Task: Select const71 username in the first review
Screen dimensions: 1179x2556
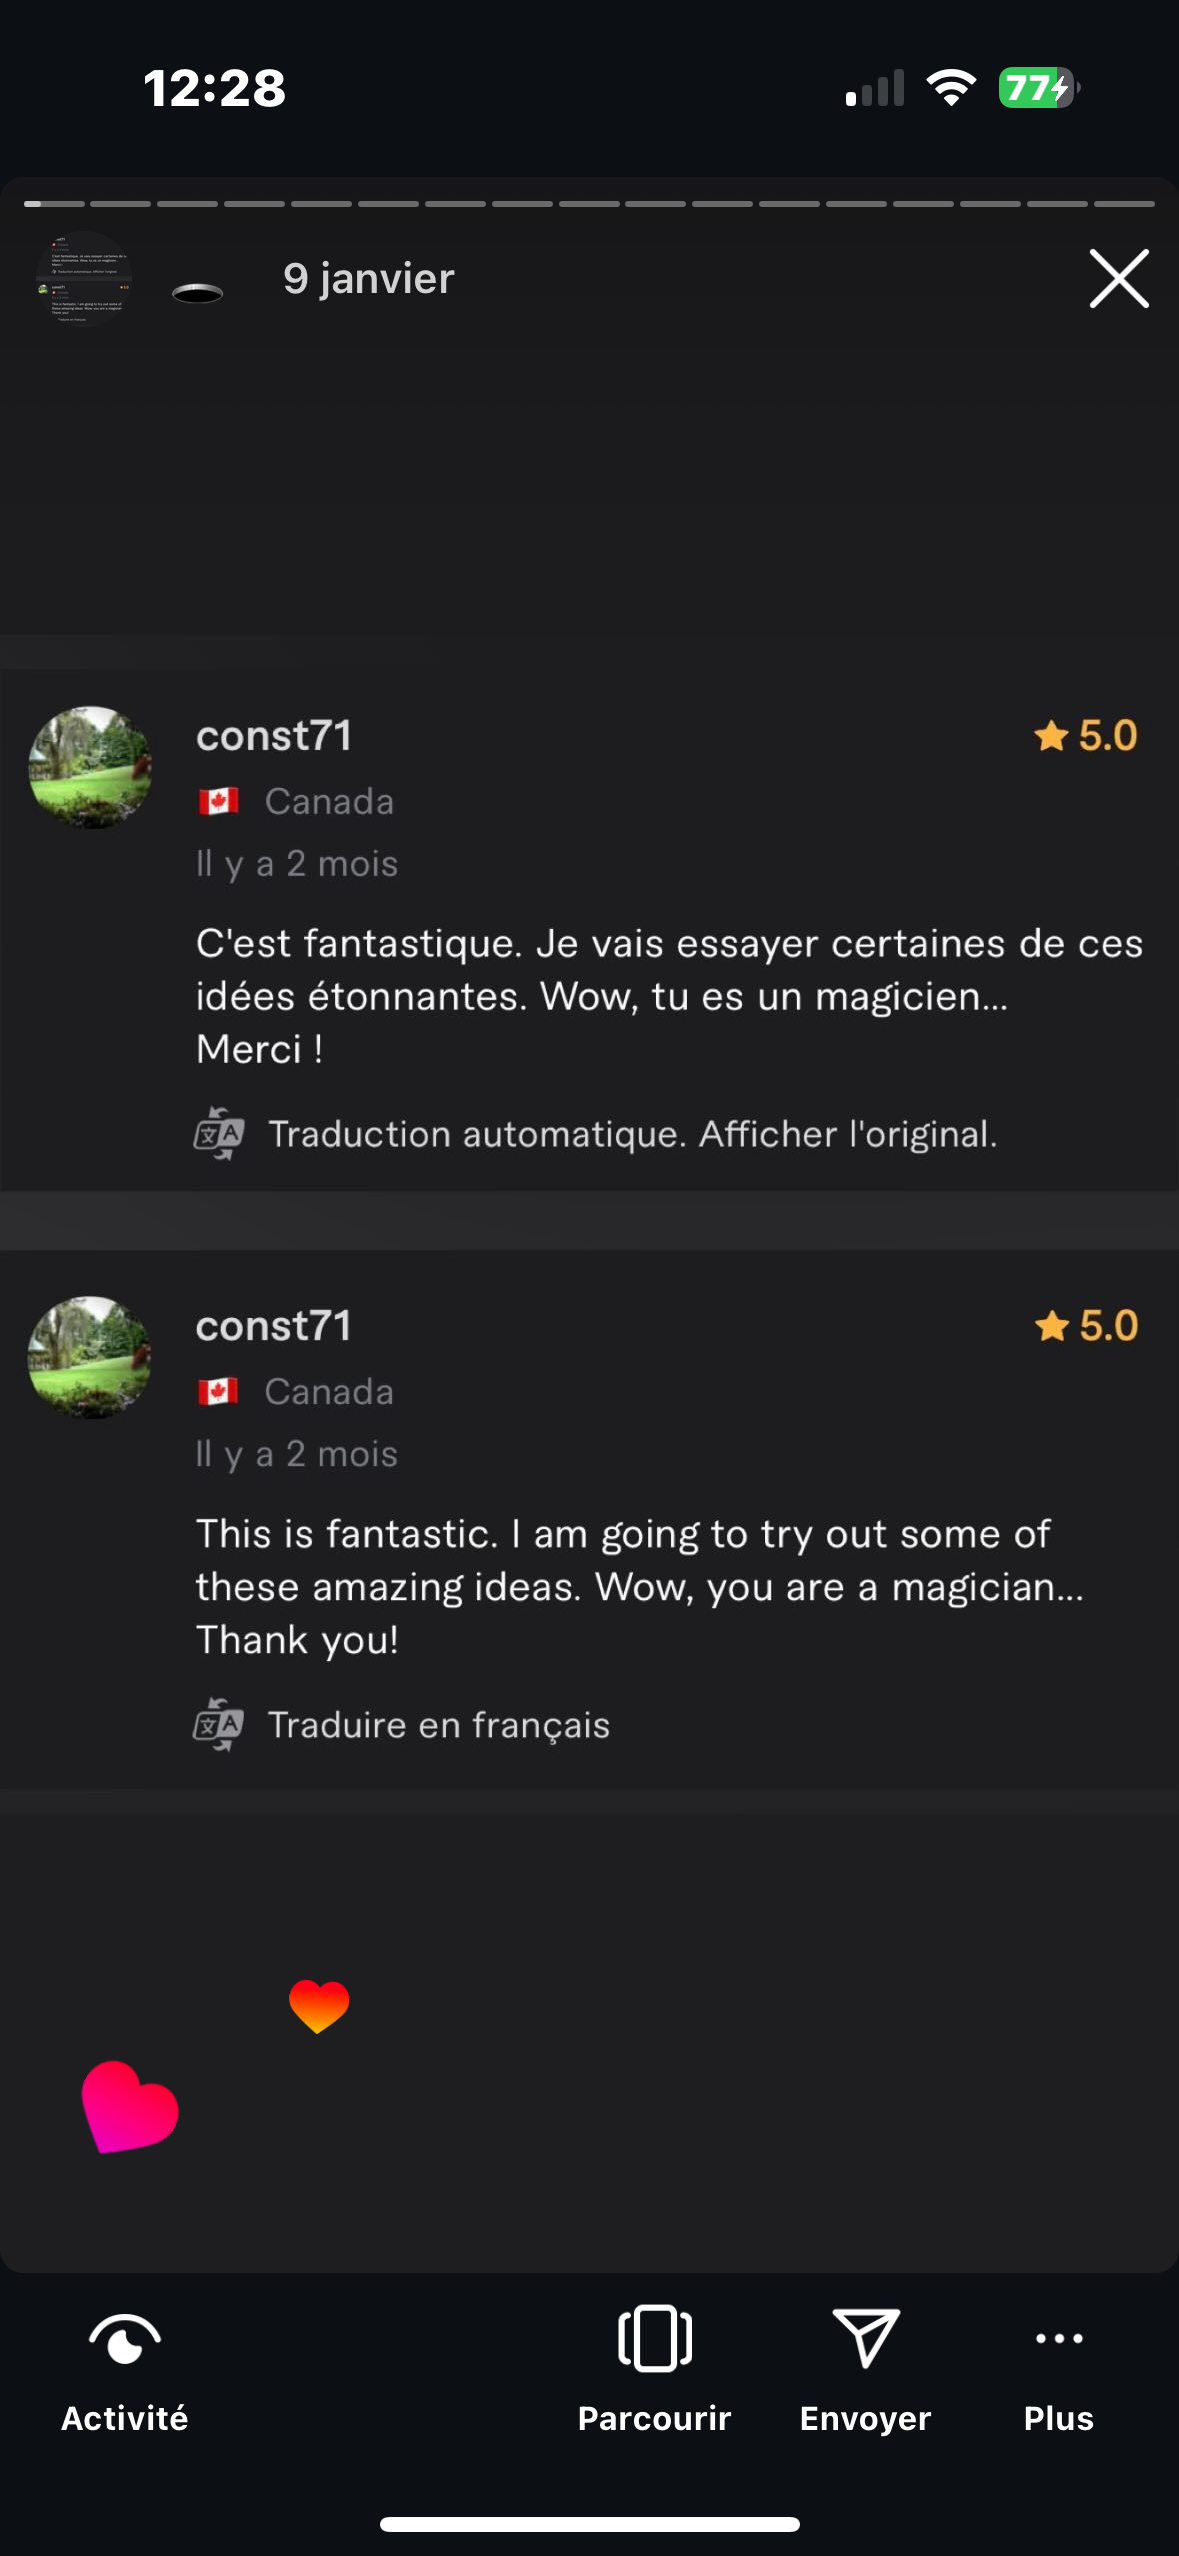Action: click(x=274, y=736)
